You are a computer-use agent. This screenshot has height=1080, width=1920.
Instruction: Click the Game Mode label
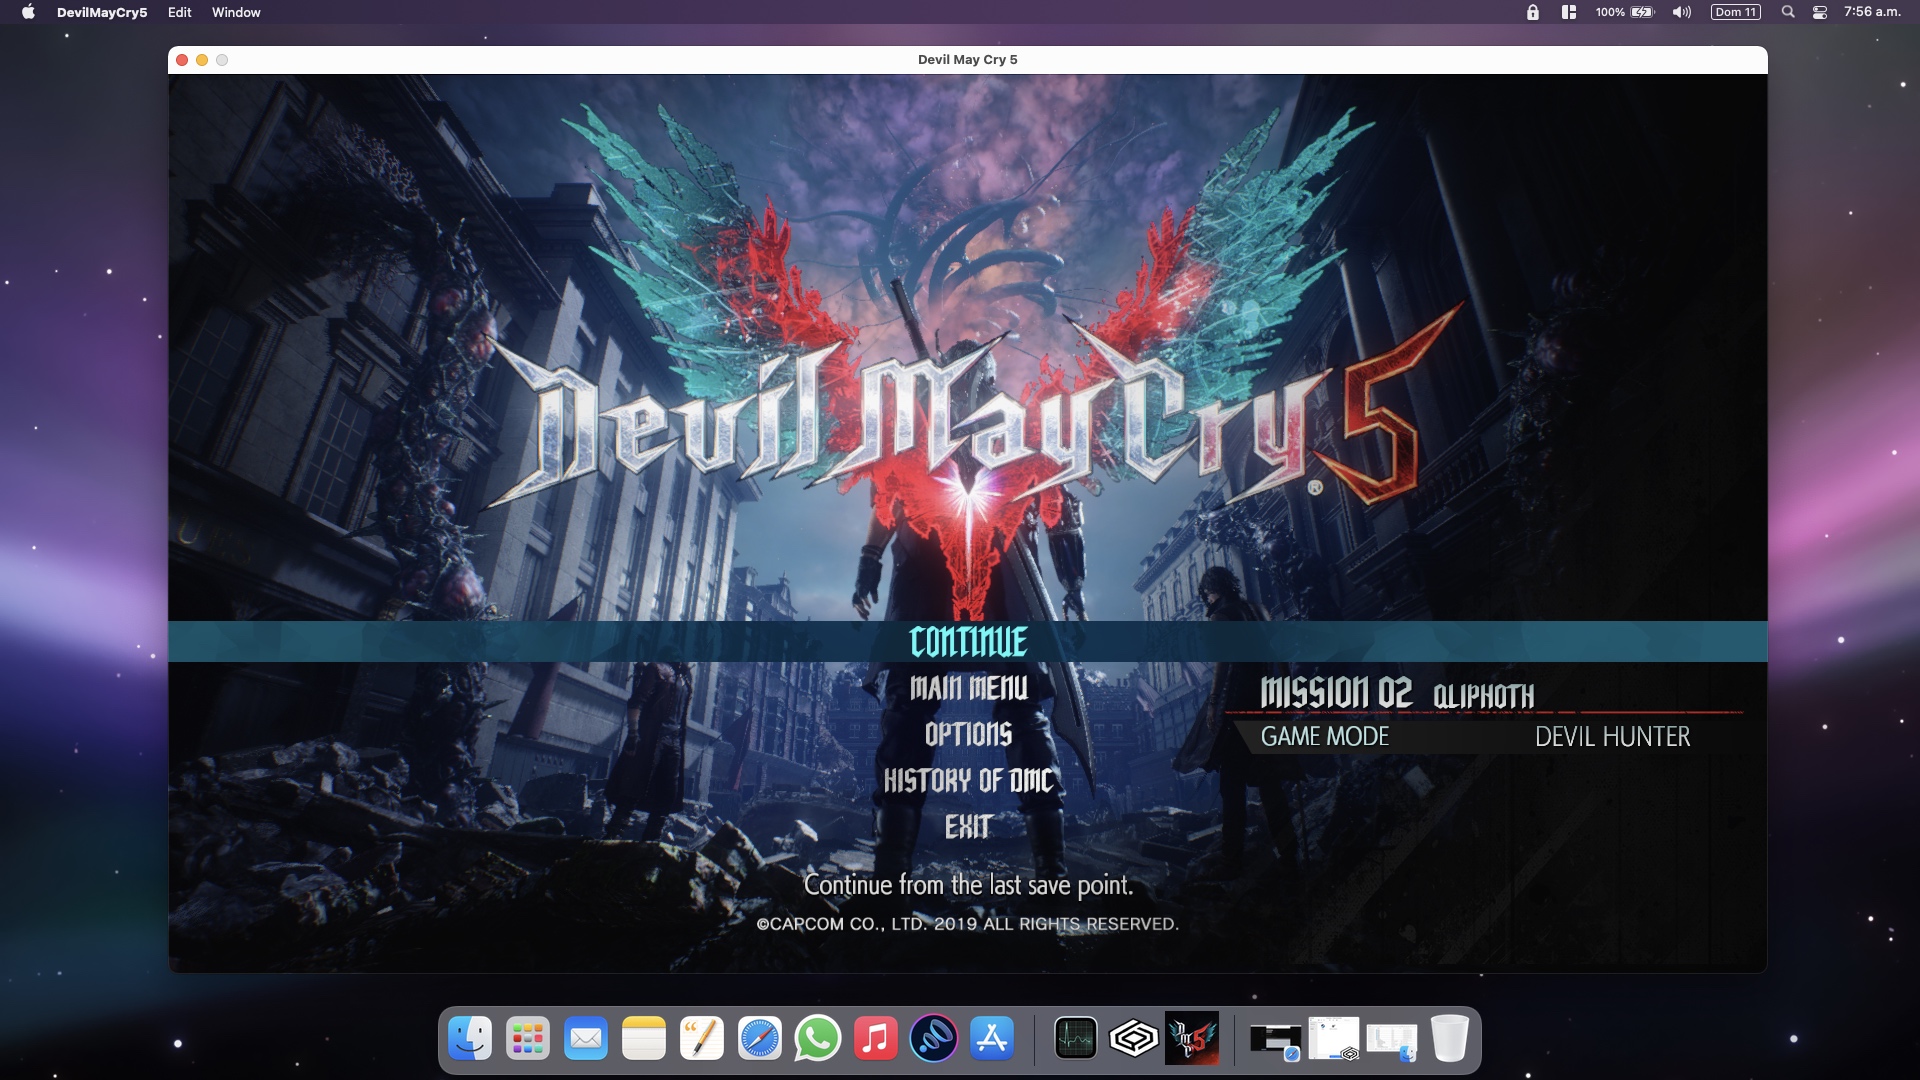tap(1325, 737)
